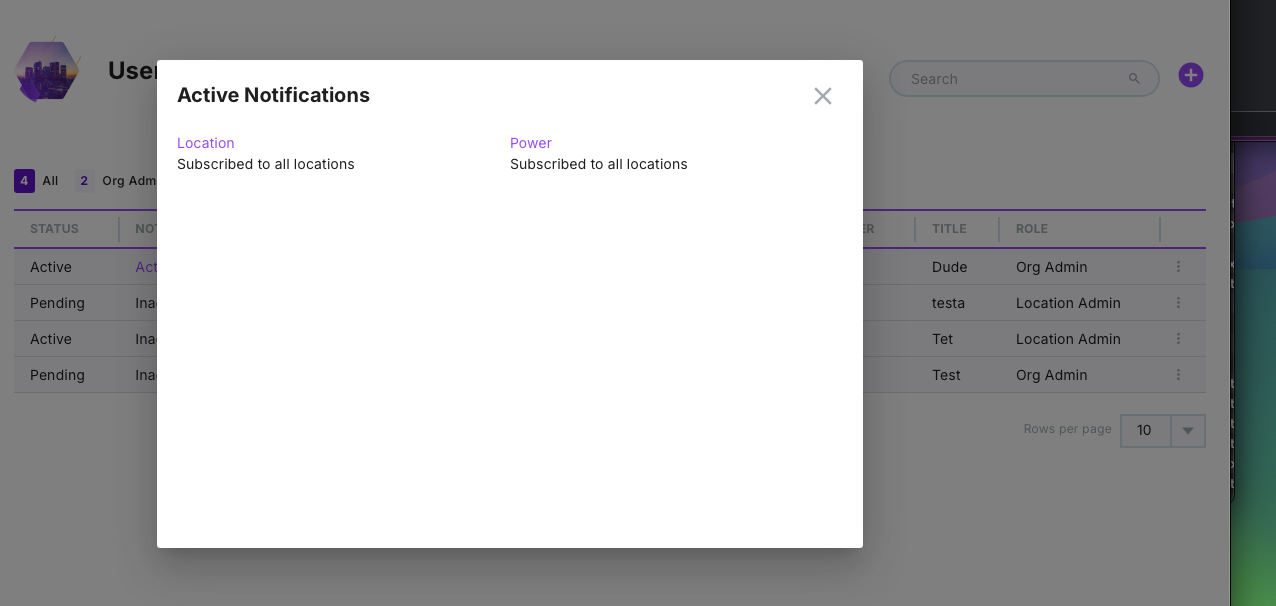Sort by the ROLE column header
Viewport: 1276px width, 606px height.
1032,229
